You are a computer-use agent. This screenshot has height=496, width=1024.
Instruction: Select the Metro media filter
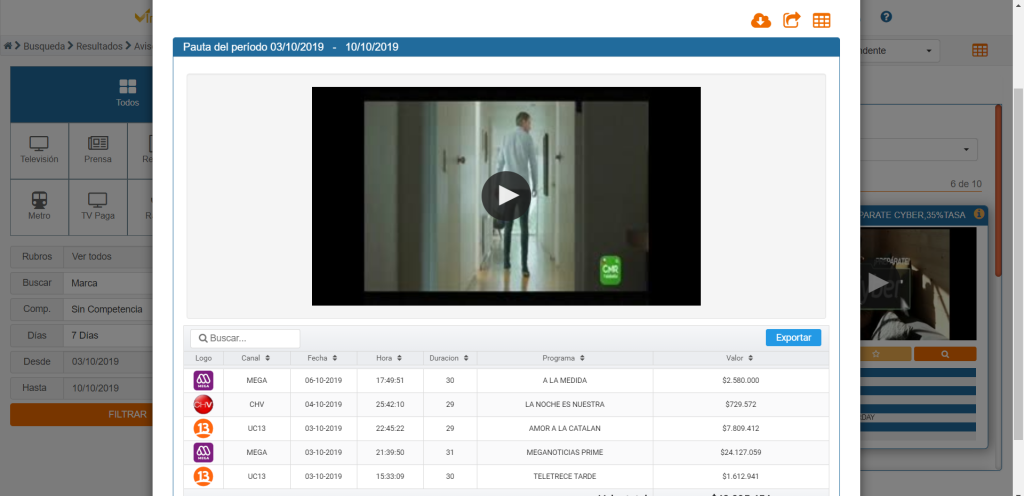click(x=39, y=207)
